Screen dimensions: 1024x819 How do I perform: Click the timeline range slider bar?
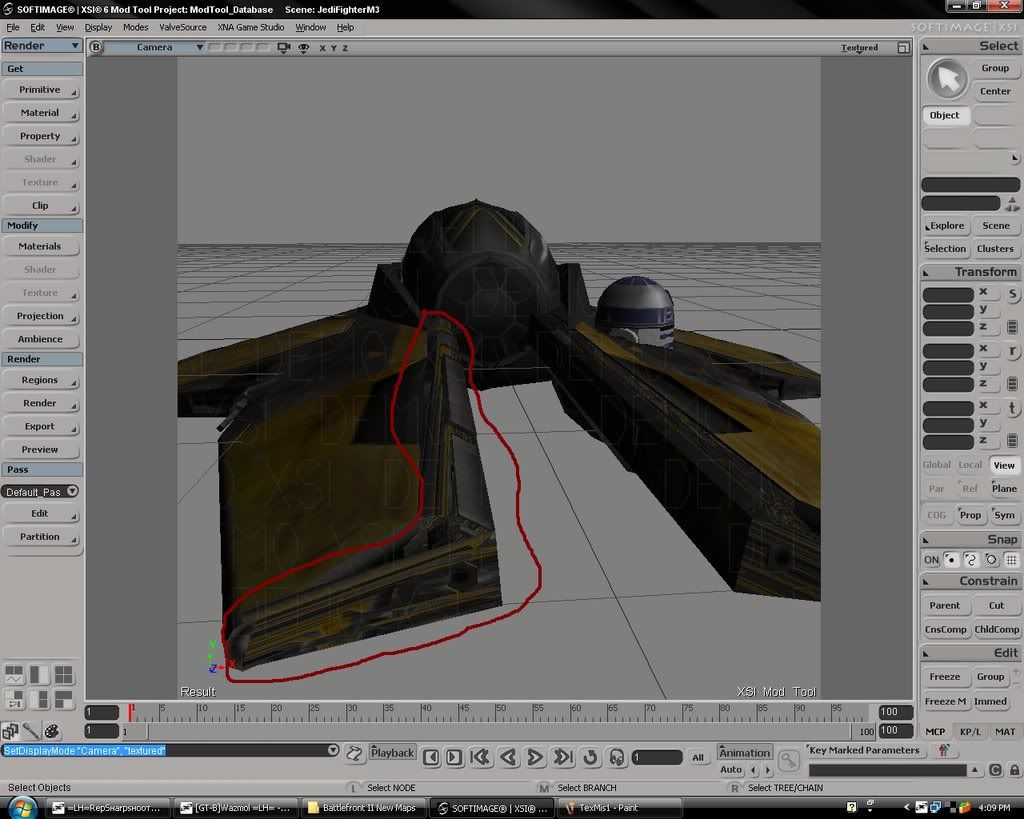pos(500,731)
